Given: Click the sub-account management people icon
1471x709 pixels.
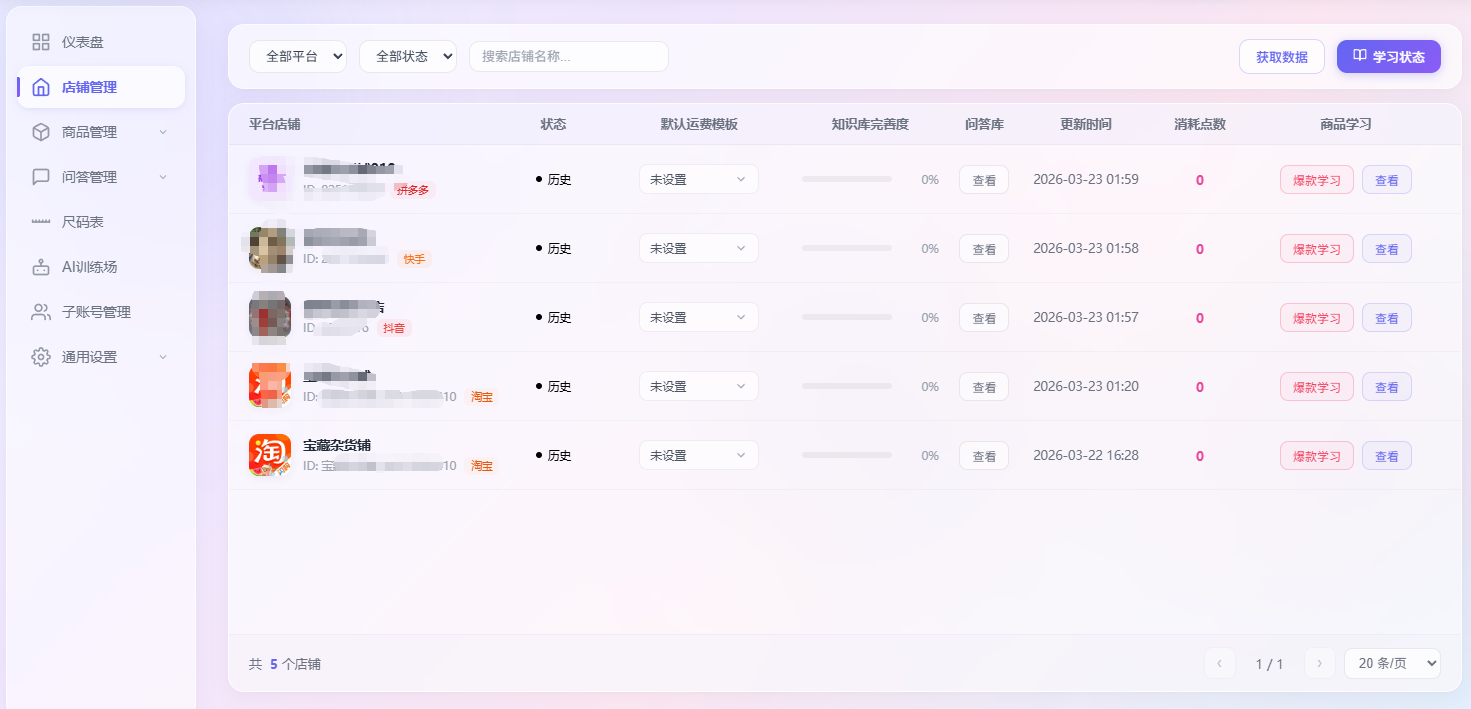Looking at the screenshot, I should click(41, 312).
